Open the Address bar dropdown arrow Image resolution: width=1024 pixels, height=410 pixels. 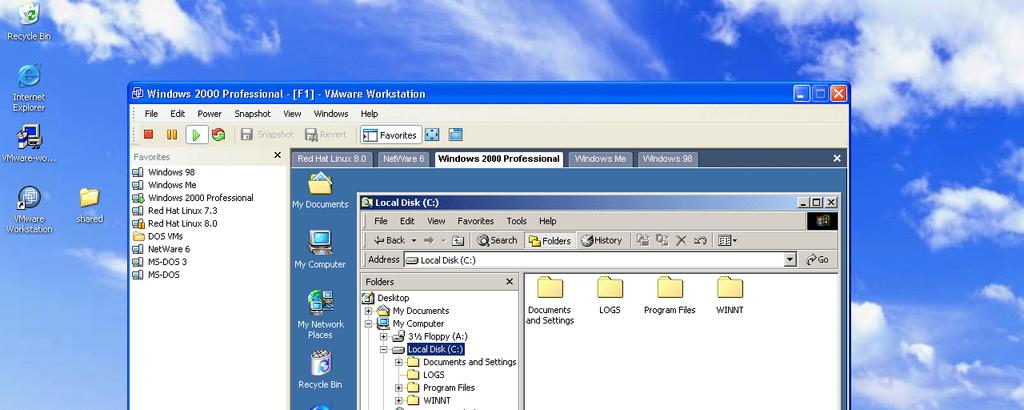click(x=790, y=260)
